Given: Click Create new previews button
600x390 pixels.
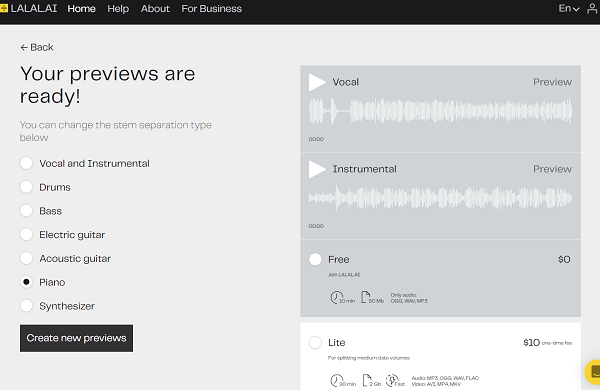Looking at the screenshot, I should click(77, 338).
